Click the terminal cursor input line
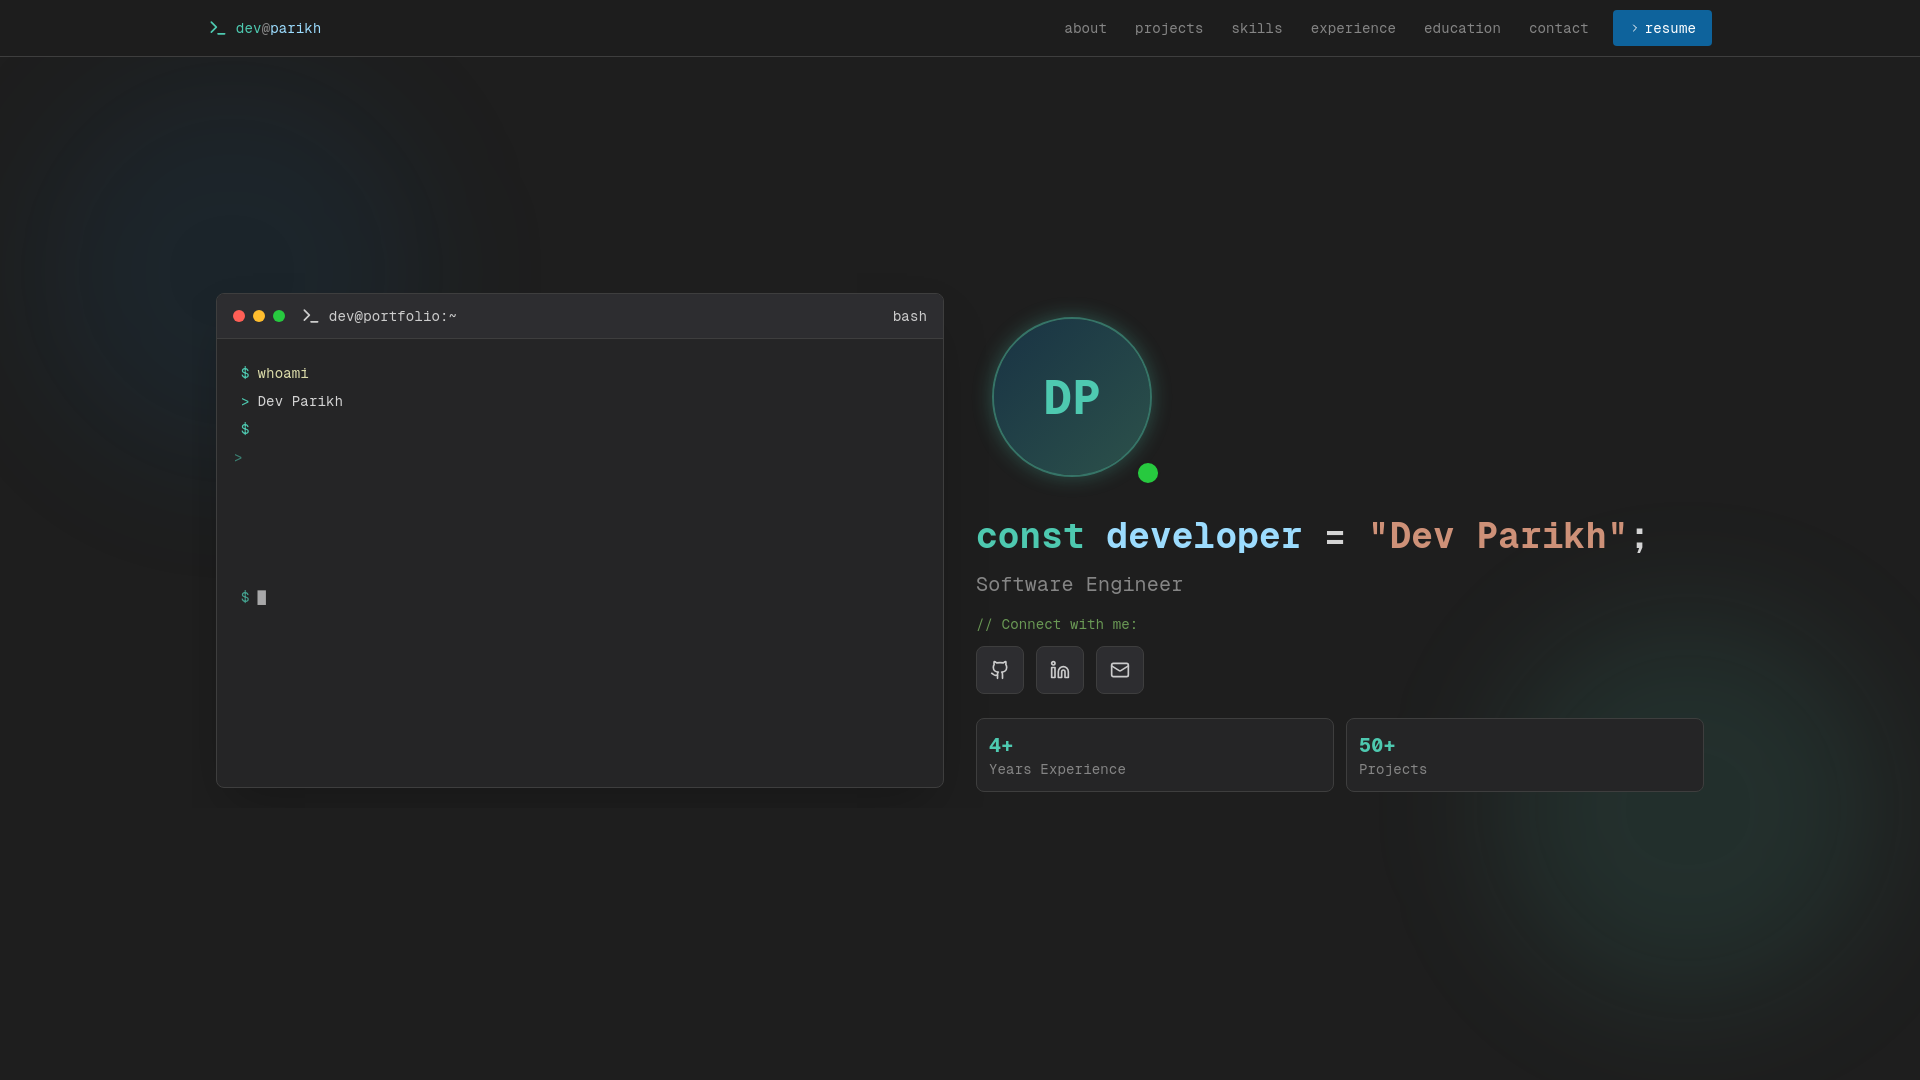 580,597
